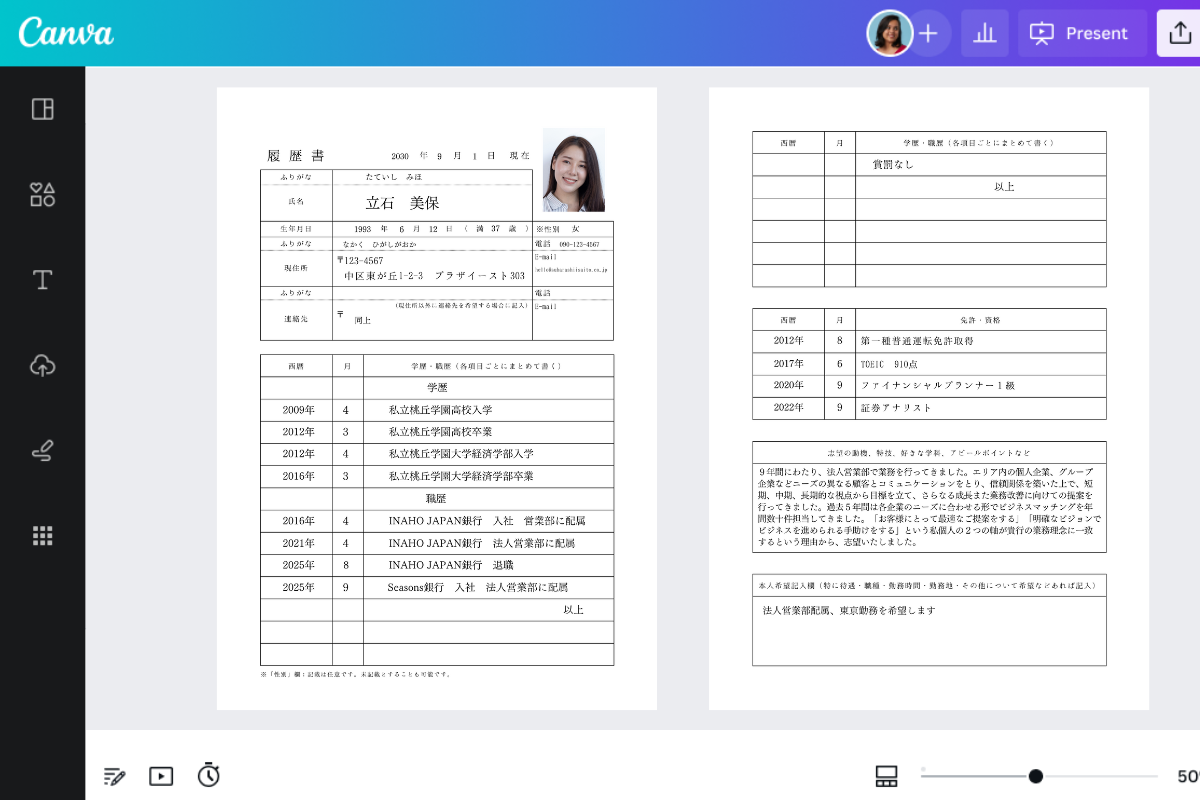
Task: Open the Design templates panel
Action: click(x=42, y=108)
